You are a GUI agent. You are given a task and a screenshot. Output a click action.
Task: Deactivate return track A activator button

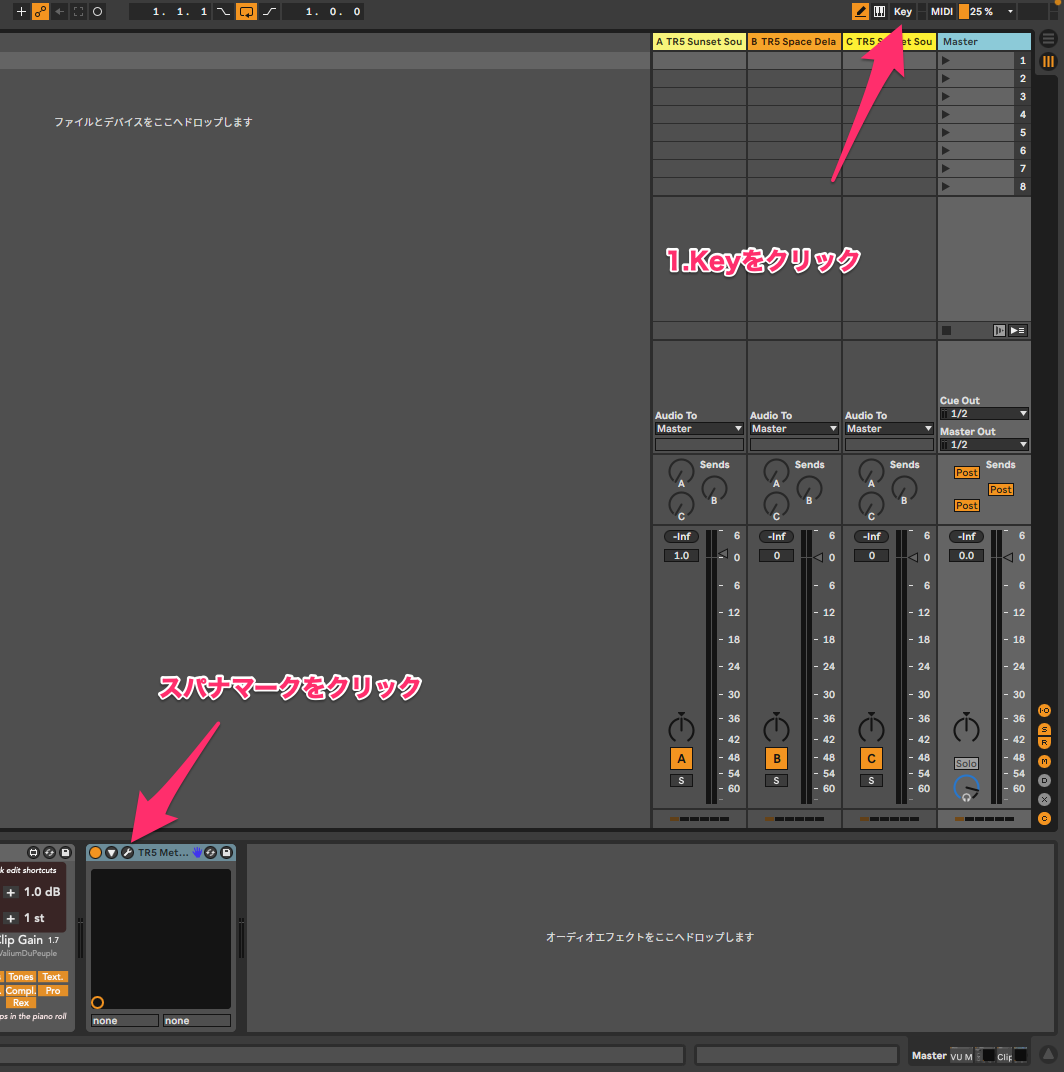(x=681, y=758)
